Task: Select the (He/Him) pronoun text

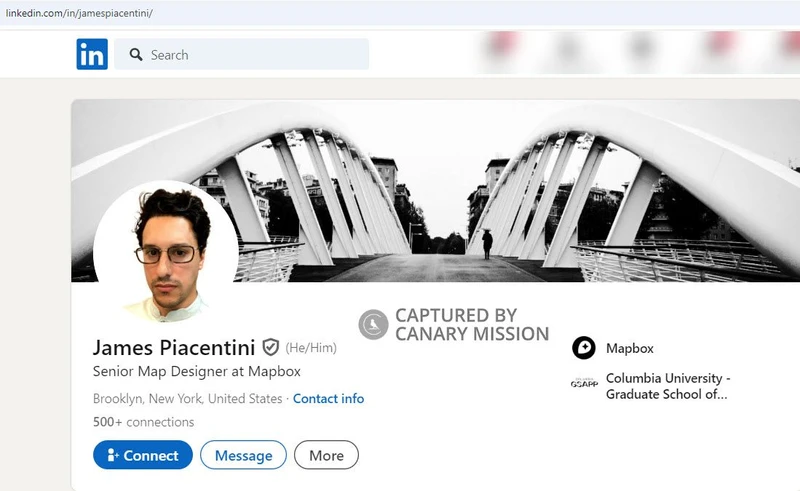Action: point(311,348)
